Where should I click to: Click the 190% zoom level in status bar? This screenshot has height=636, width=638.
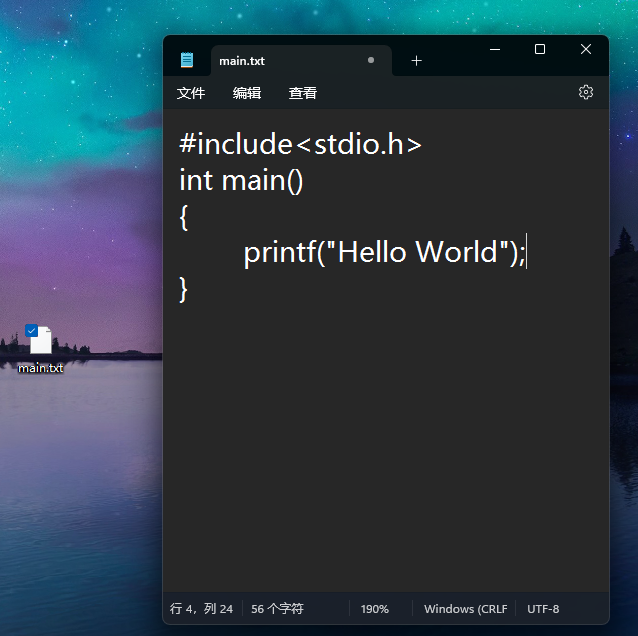tap(375, 608)
